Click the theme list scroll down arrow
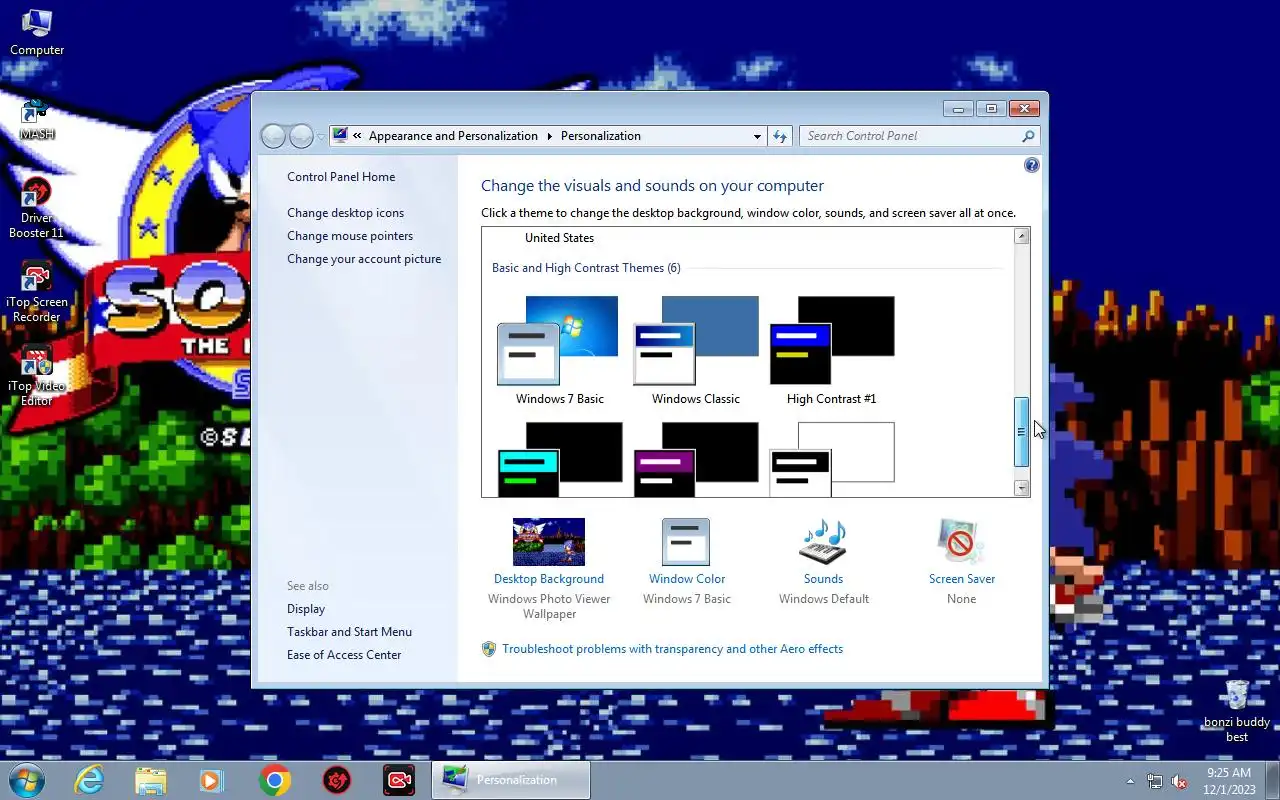1280x800 pixels. (1021, 488)
